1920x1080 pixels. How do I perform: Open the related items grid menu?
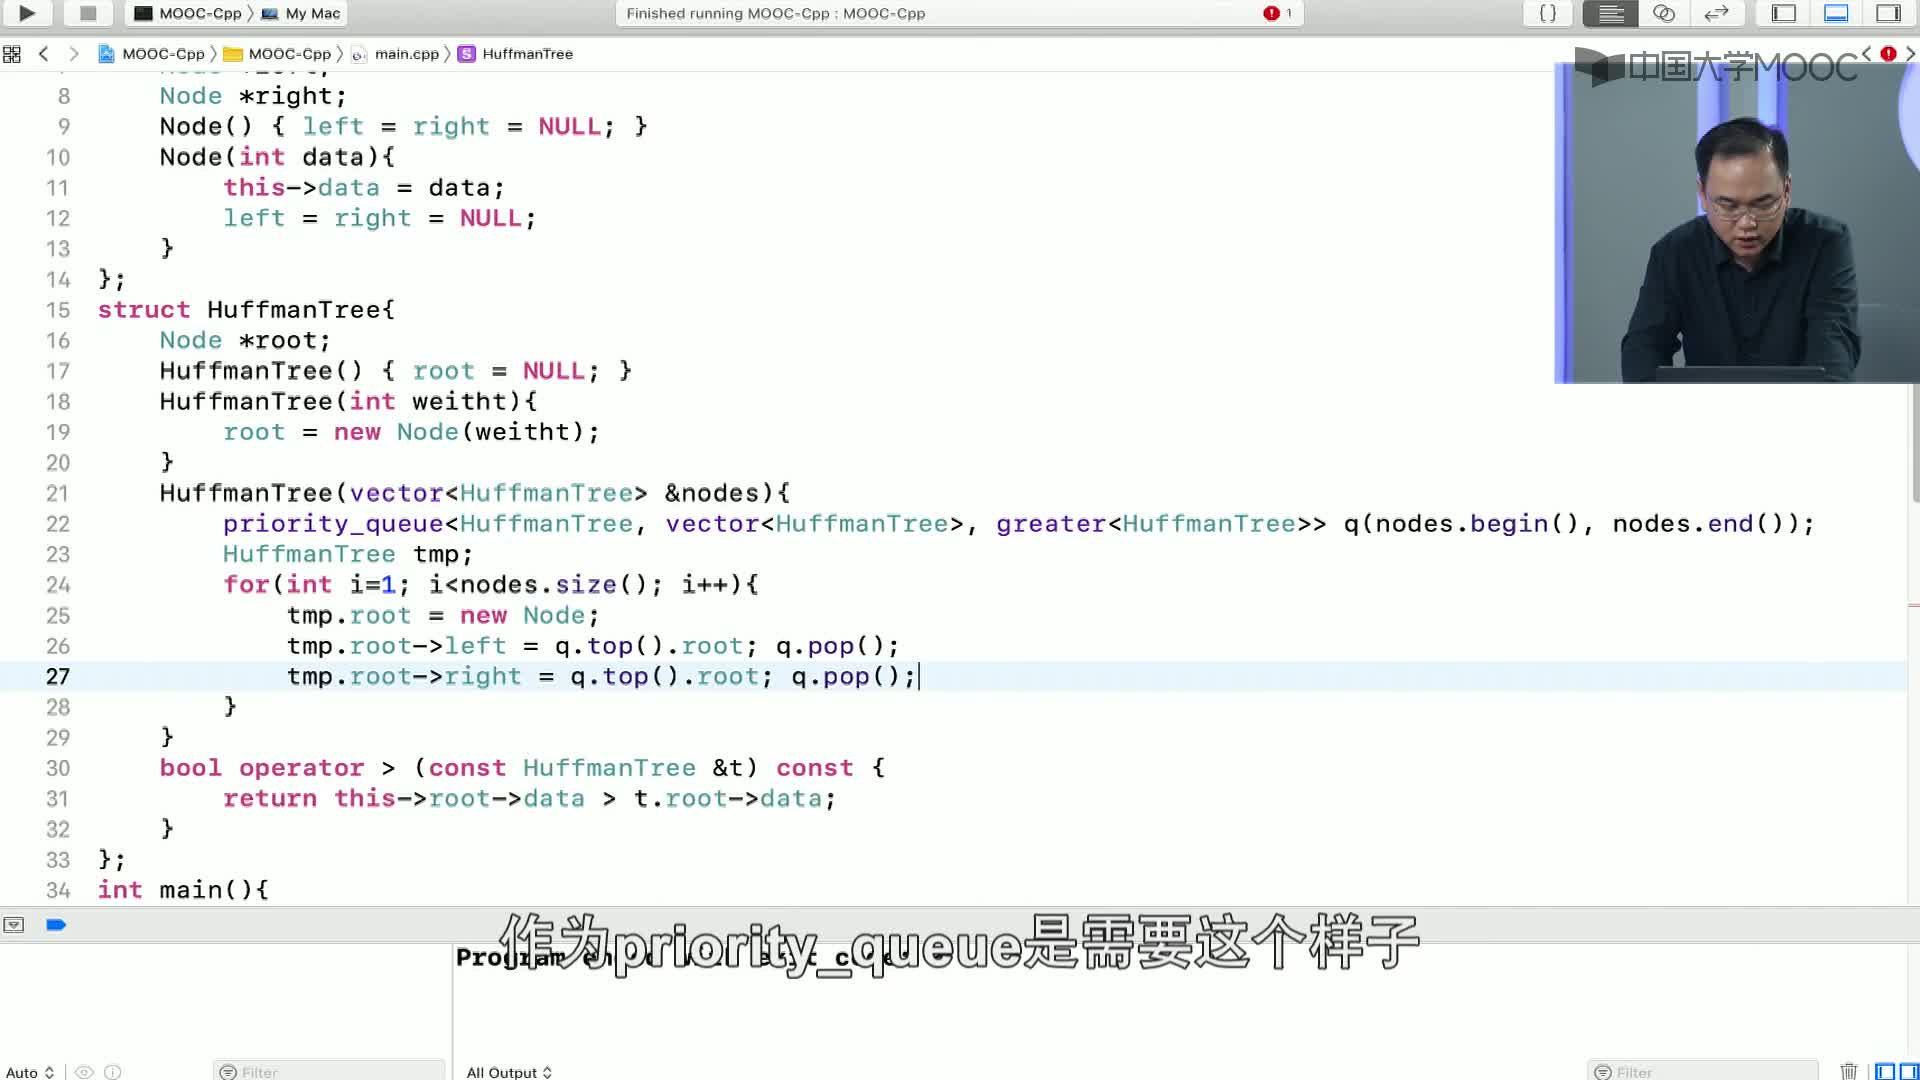click(12, 54)
